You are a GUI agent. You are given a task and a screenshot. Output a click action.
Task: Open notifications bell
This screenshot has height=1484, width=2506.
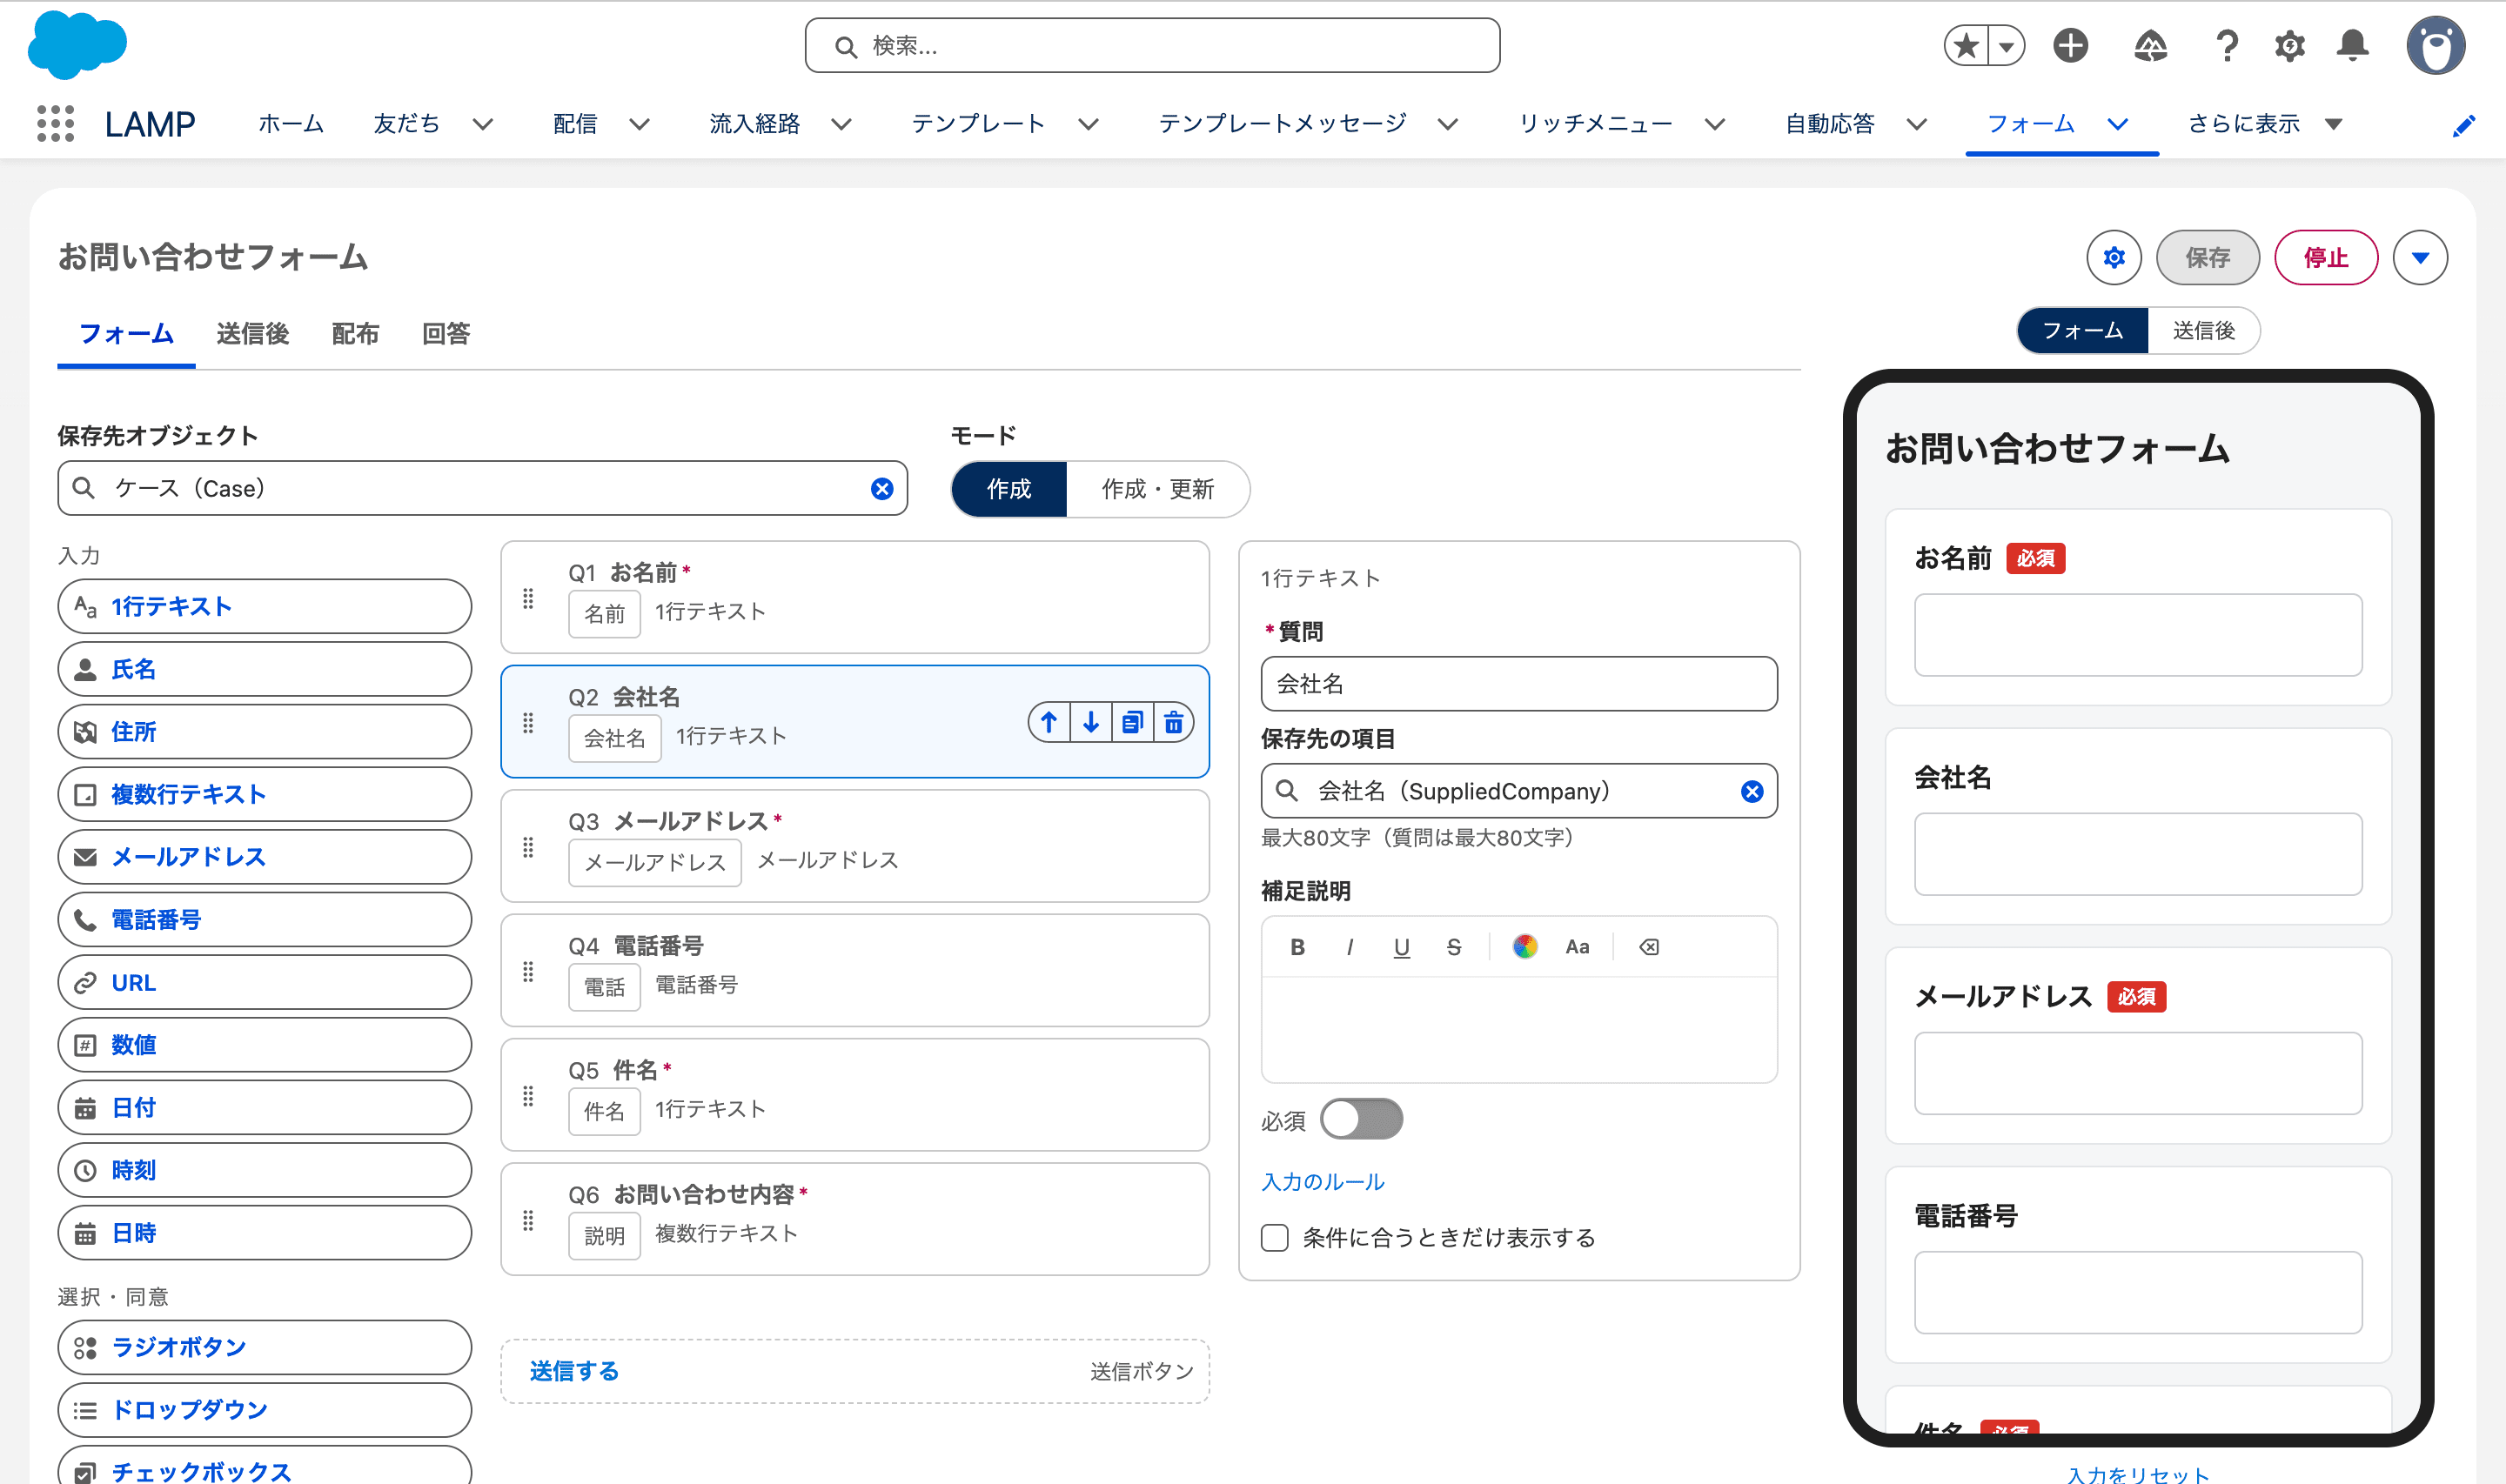click(2352, 46)
